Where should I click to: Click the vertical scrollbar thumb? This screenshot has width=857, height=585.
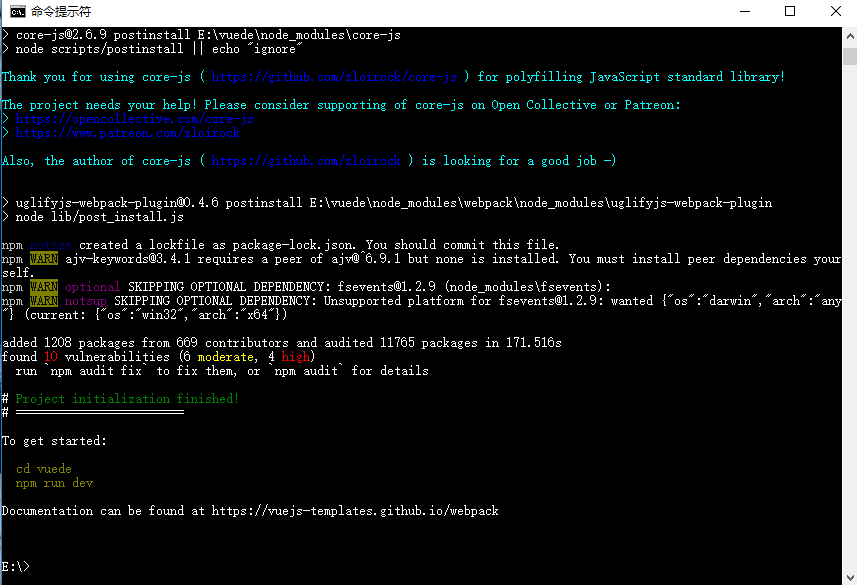[x=850, y=56]
